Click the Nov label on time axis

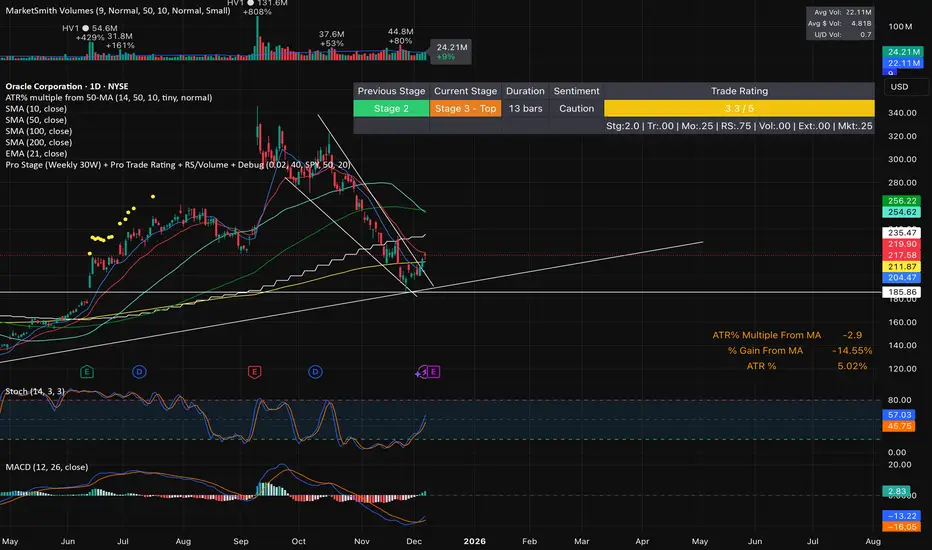361,541
